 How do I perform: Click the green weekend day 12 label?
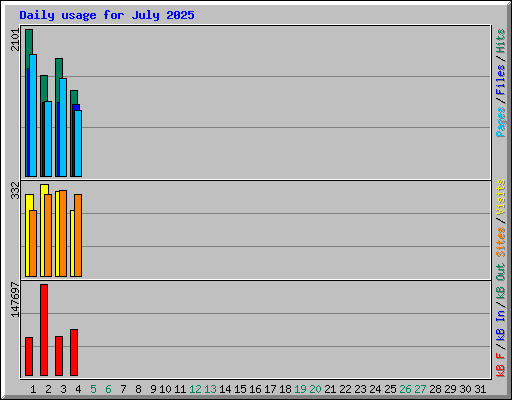195,389
